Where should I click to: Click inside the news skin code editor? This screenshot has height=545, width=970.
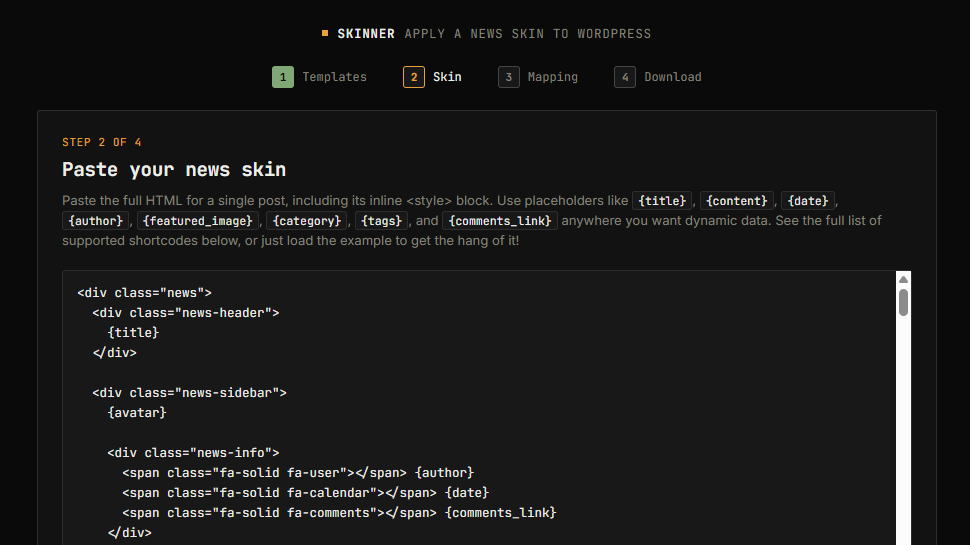[x=479, y=408]
